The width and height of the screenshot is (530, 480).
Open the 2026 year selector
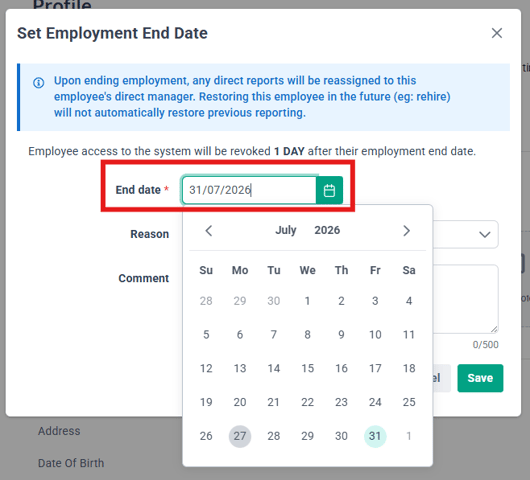tap(327, 230)
